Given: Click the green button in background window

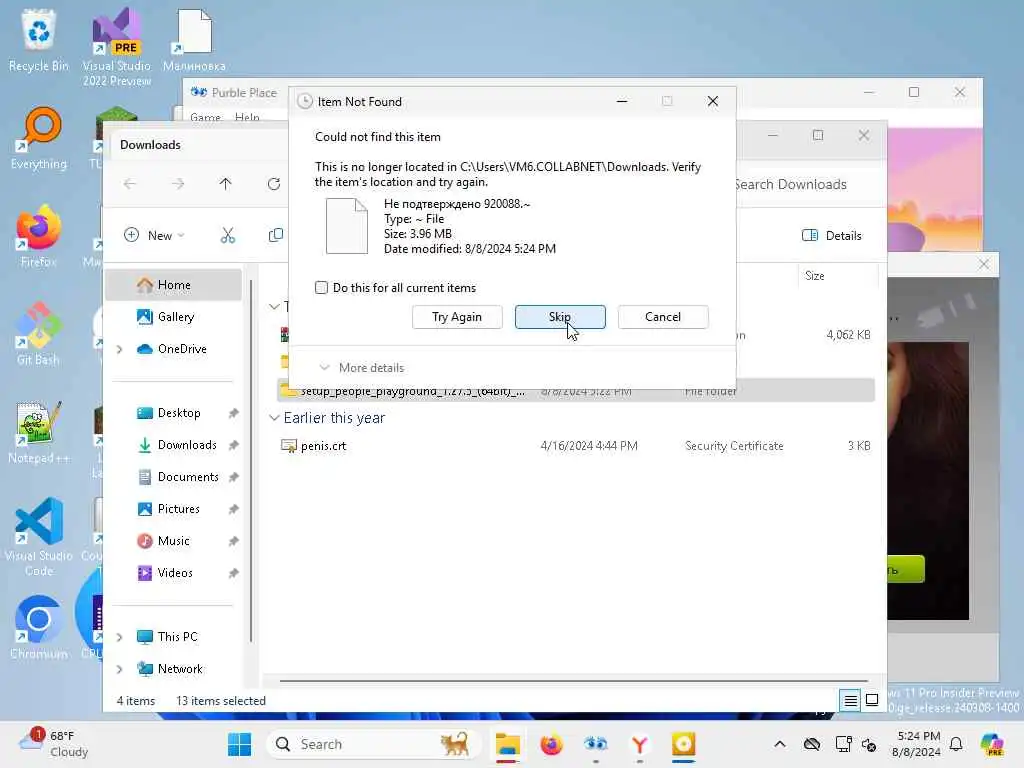Looking at the screenshot, I should (905, 569).
